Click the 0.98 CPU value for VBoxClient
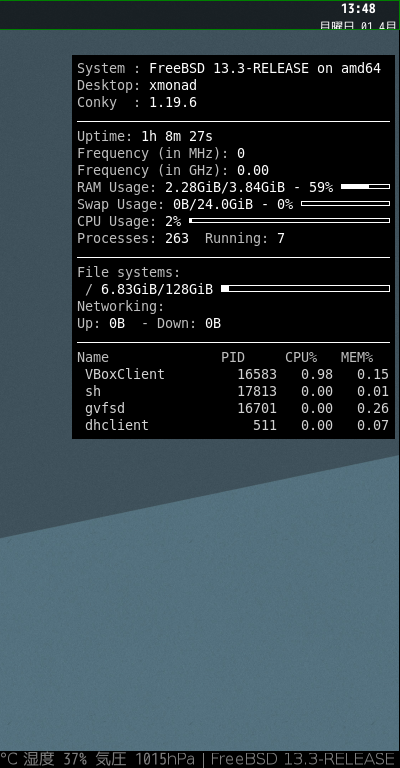The image size is (400, 768). [317, 375]
